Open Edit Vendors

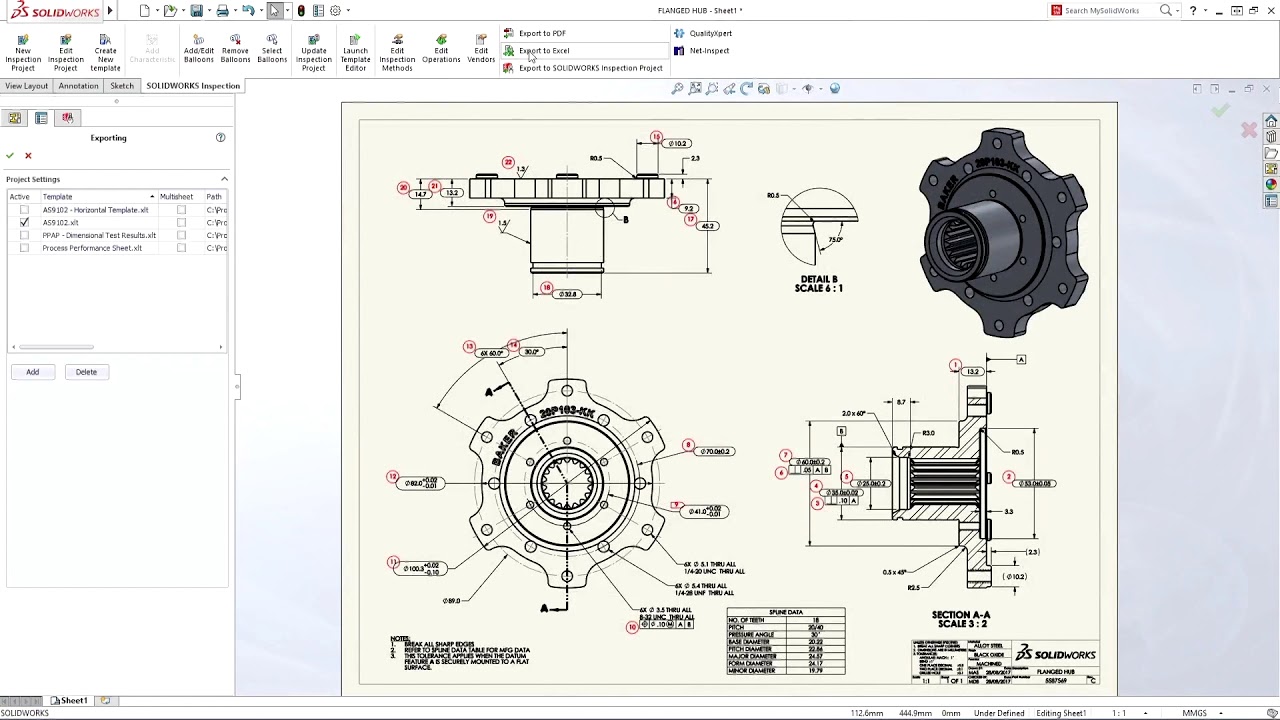481,48
